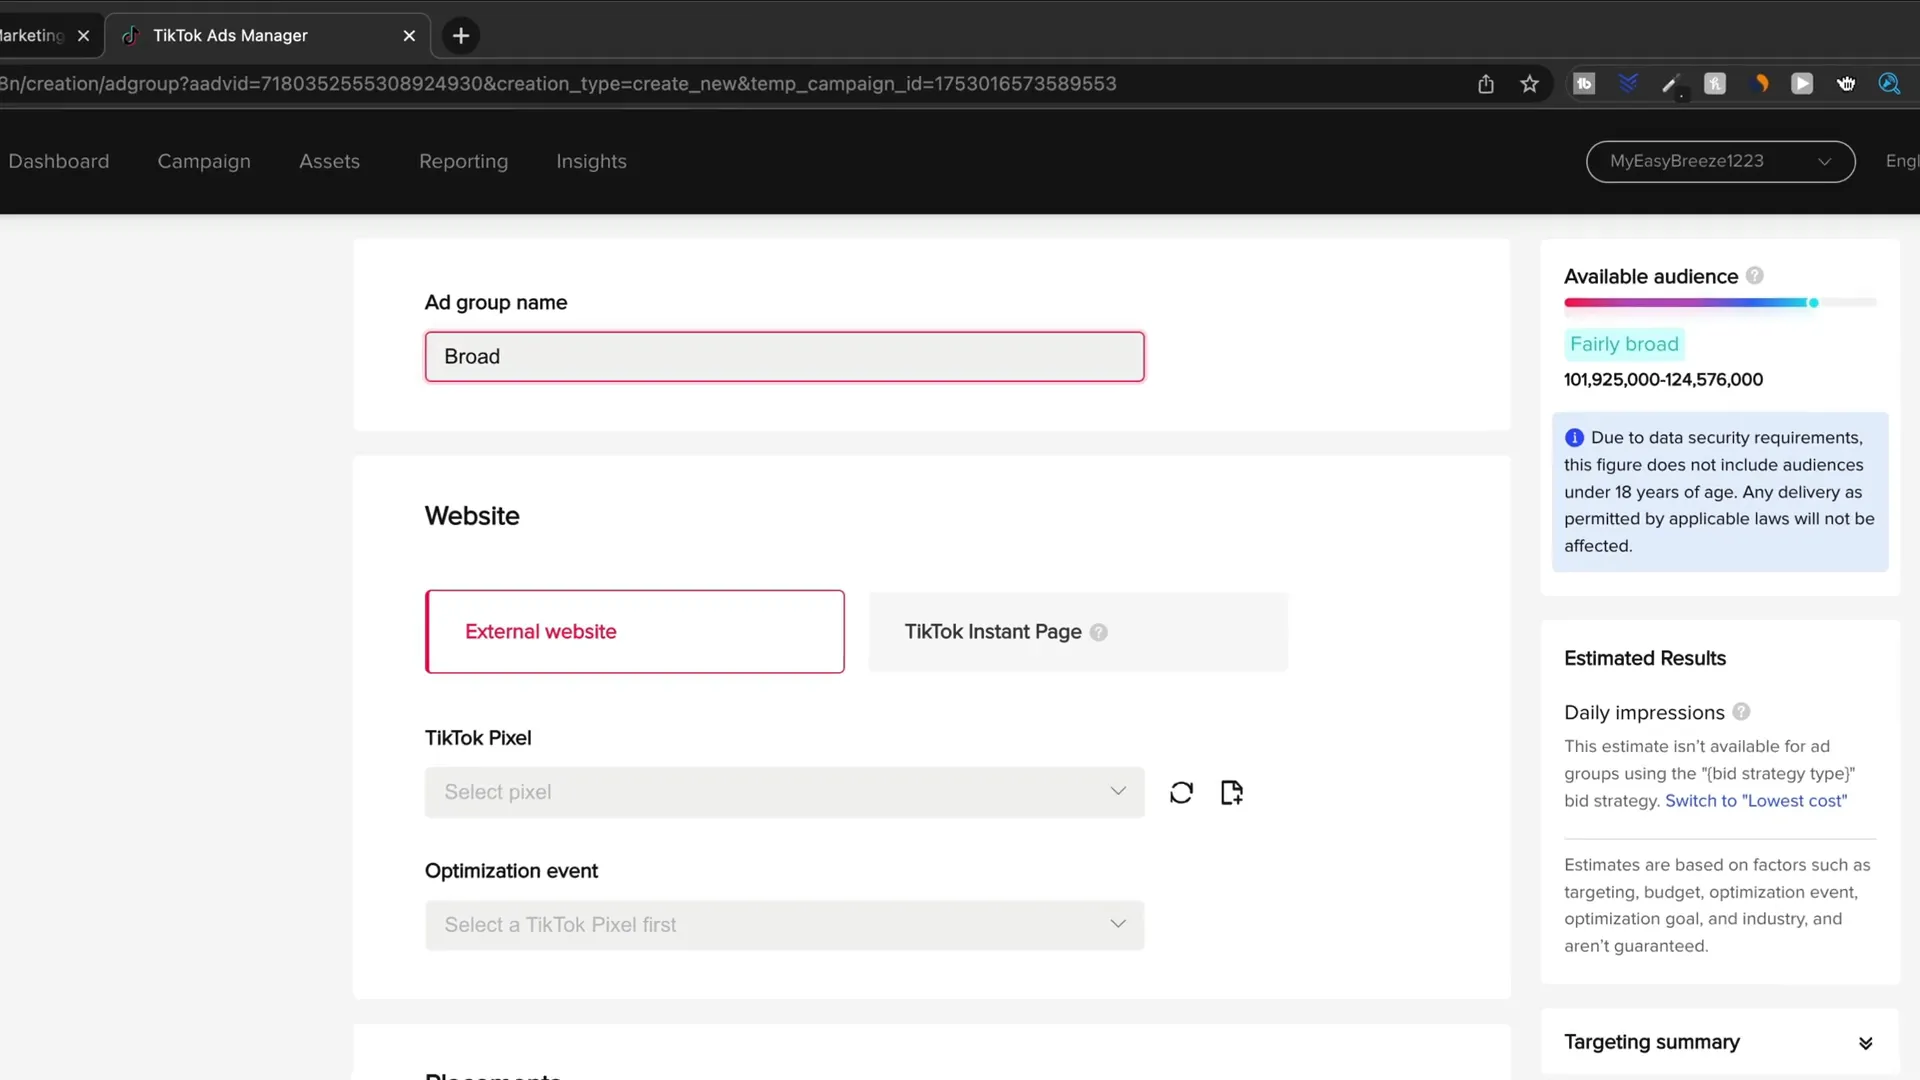Open the Daily impressions help tooltip icon
The width and height of the screenshot is (1920, 1080).
tap(1741, 712)
